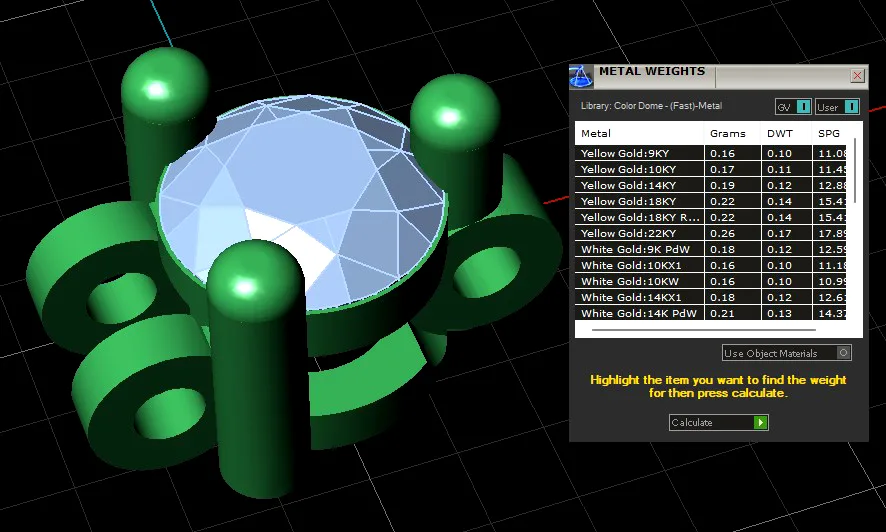Click the SPG value in the White Gold:10KW row
Image resolution: width=886 pixels, height=532 pixels.
832,281
